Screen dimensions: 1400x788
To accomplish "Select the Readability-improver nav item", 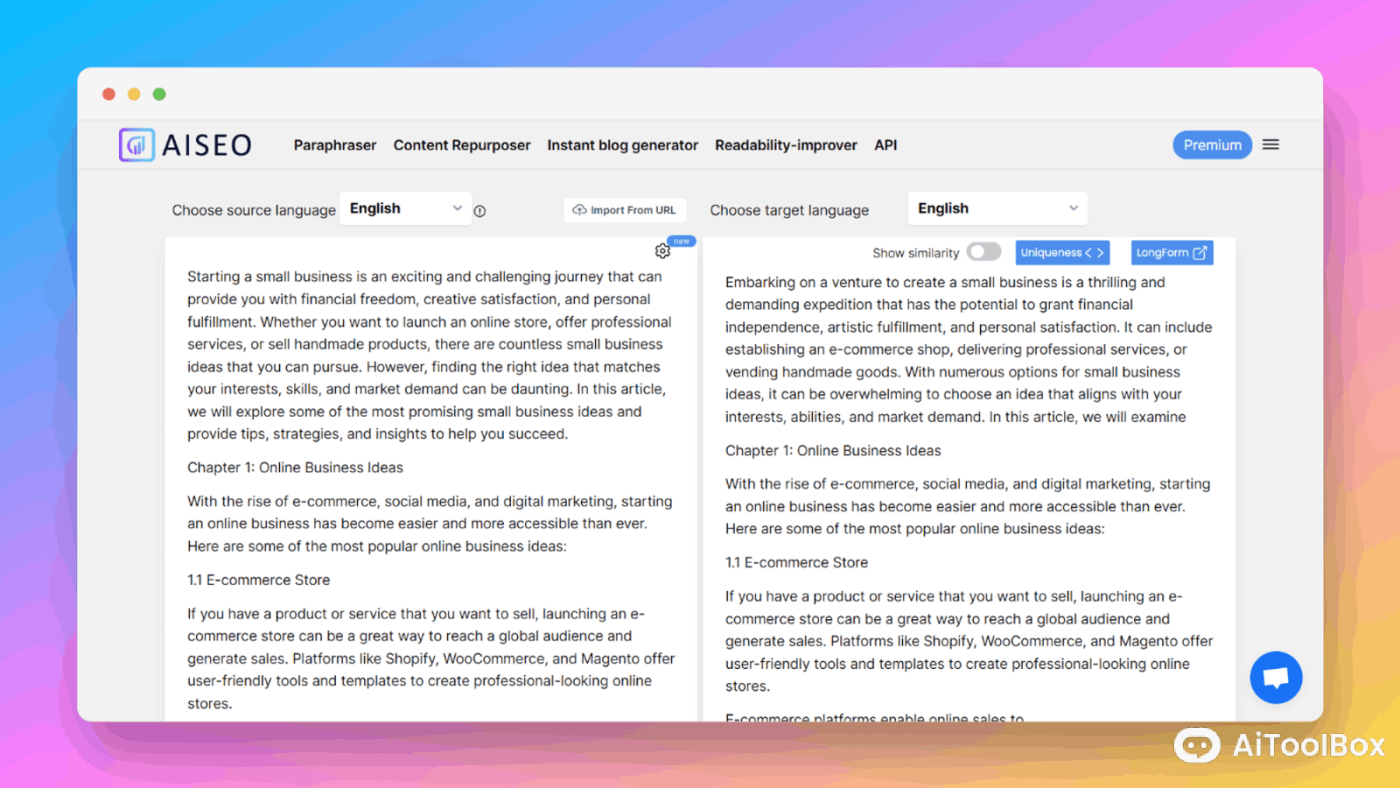I will coord(786,145).
